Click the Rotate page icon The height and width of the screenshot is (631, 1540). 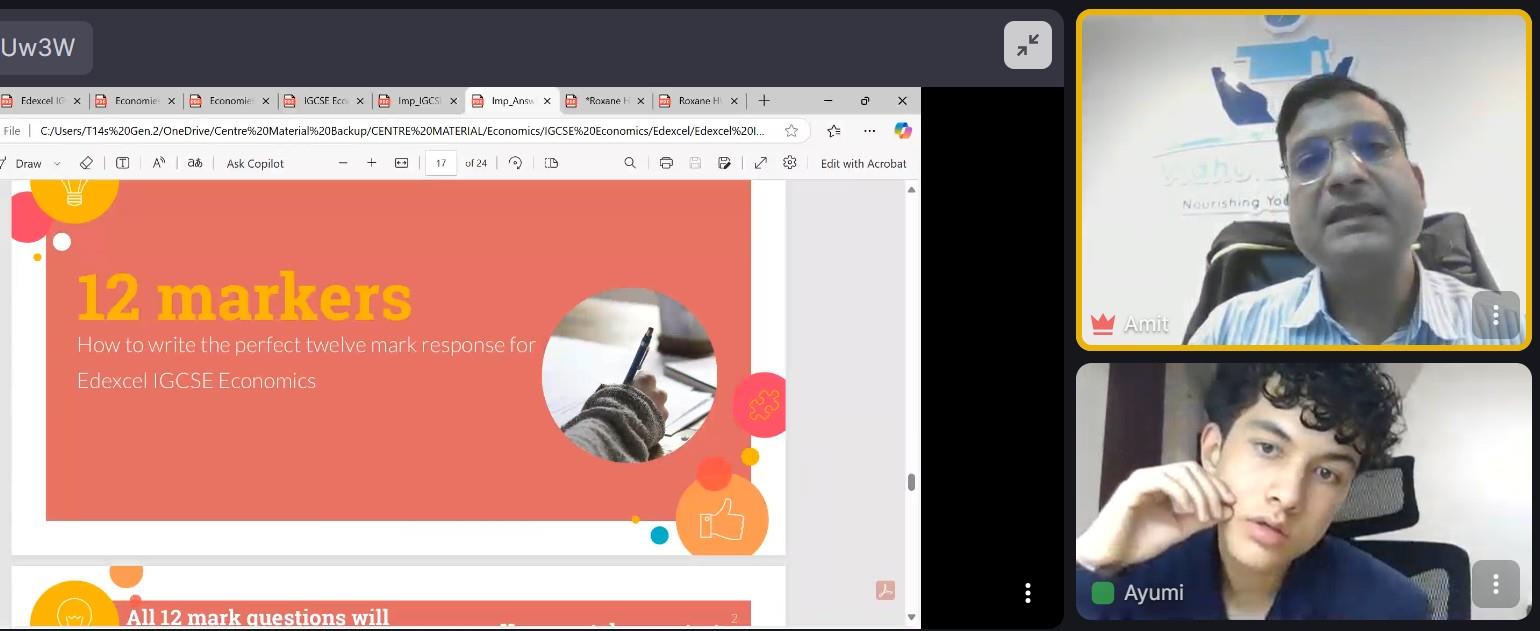pos(515,163)
